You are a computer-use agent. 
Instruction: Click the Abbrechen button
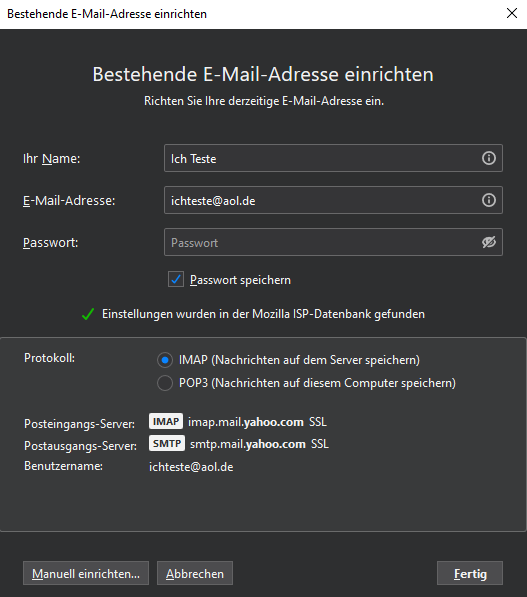coord(195,573)
